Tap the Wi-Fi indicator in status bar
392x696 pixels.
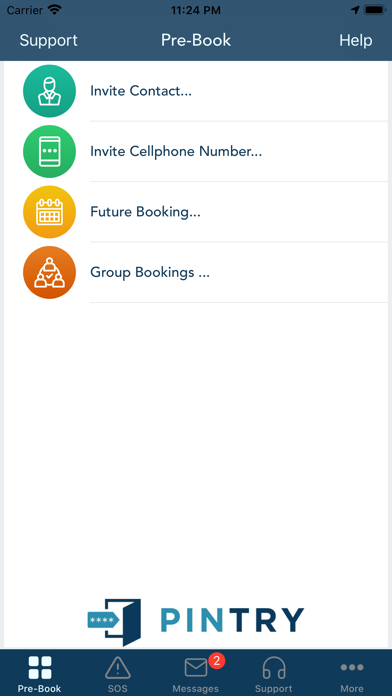pyautogui.click(x=55, y=10)
